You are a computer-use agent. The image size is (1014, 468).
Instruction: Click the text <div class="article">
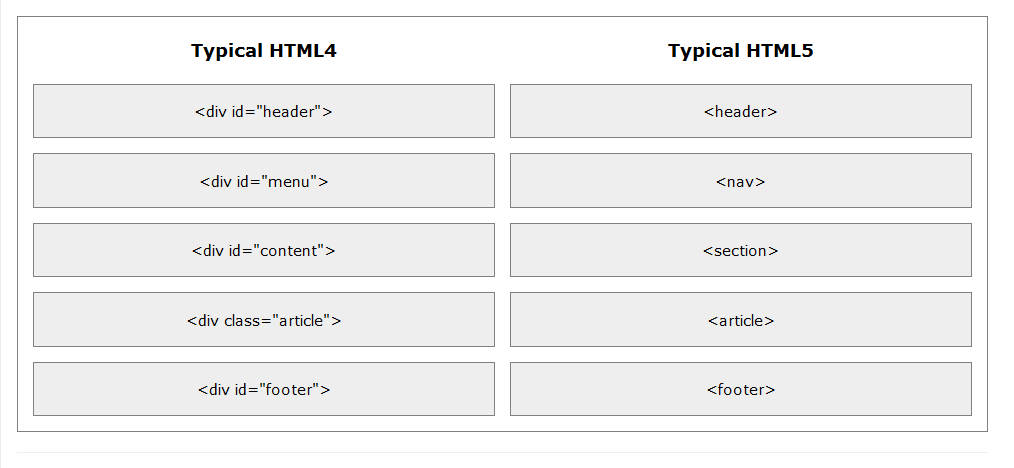[264, 320]
